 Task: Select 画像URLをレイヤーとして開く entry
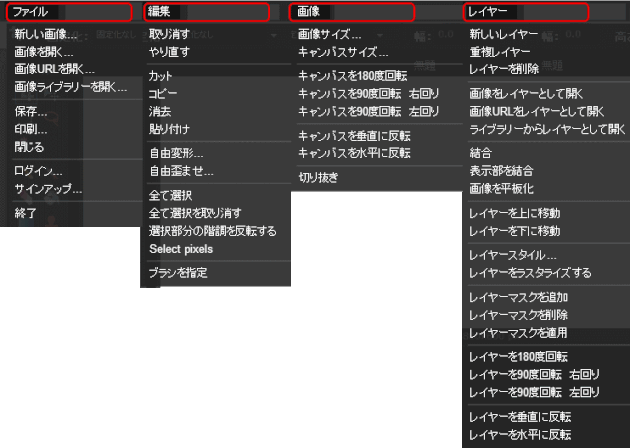point(537,111)
